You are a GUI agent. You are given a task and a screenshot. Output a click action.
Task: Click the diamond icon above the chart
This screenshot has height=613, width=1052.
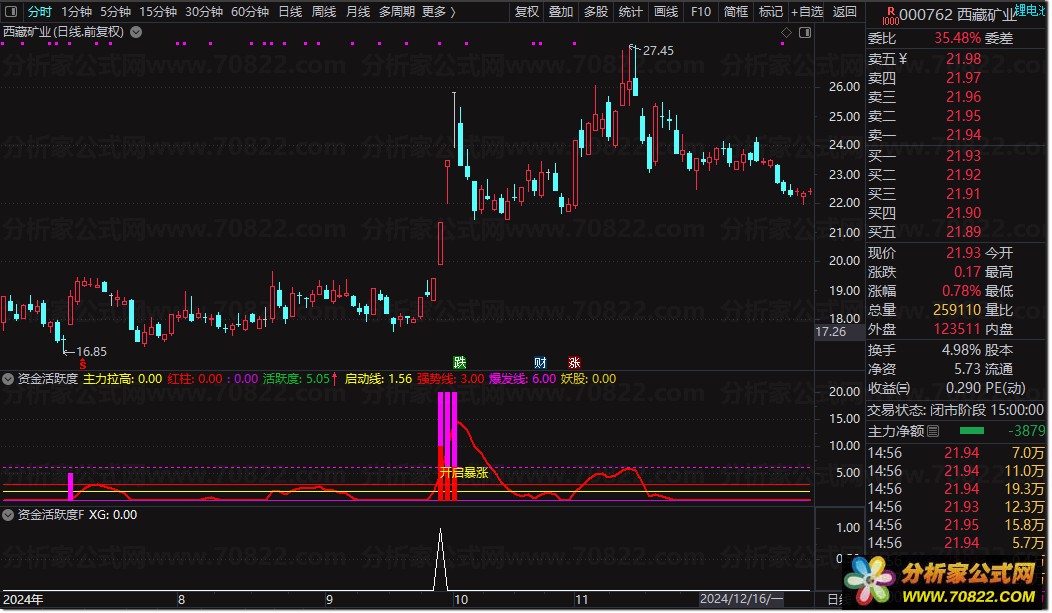coord(786,32)
